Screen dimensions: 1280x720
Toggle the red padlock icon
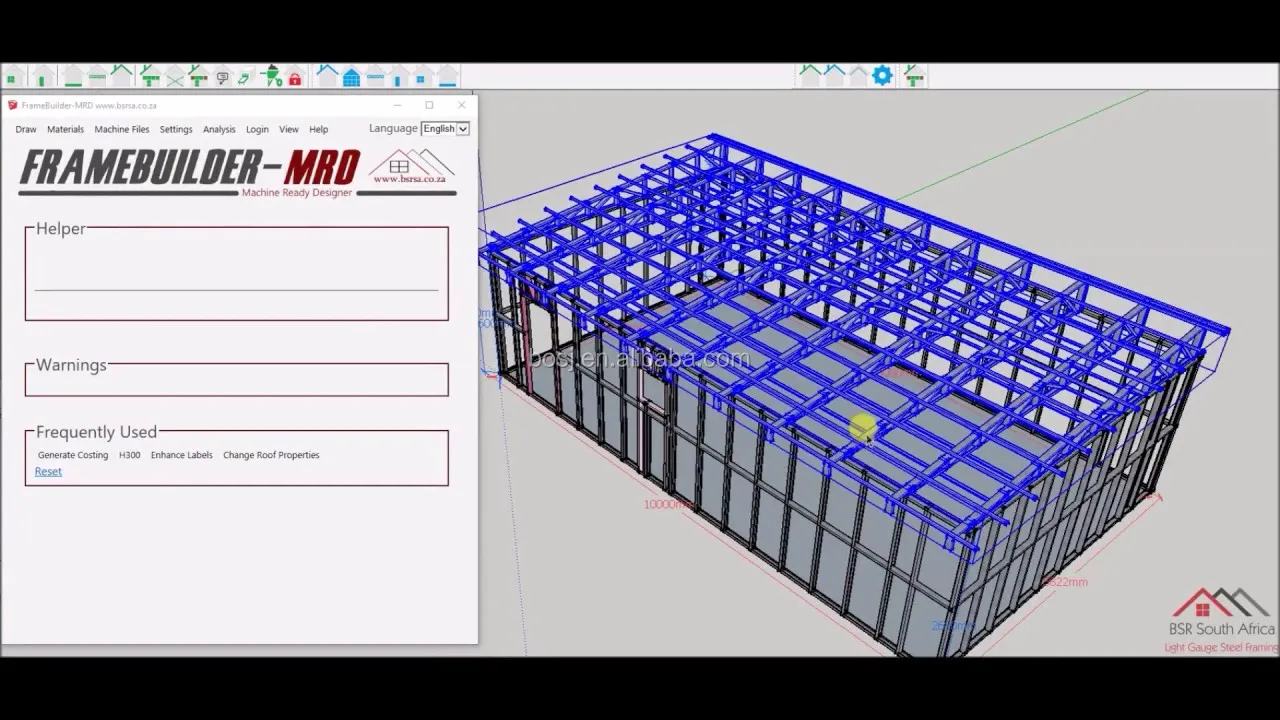coord(295,78)
